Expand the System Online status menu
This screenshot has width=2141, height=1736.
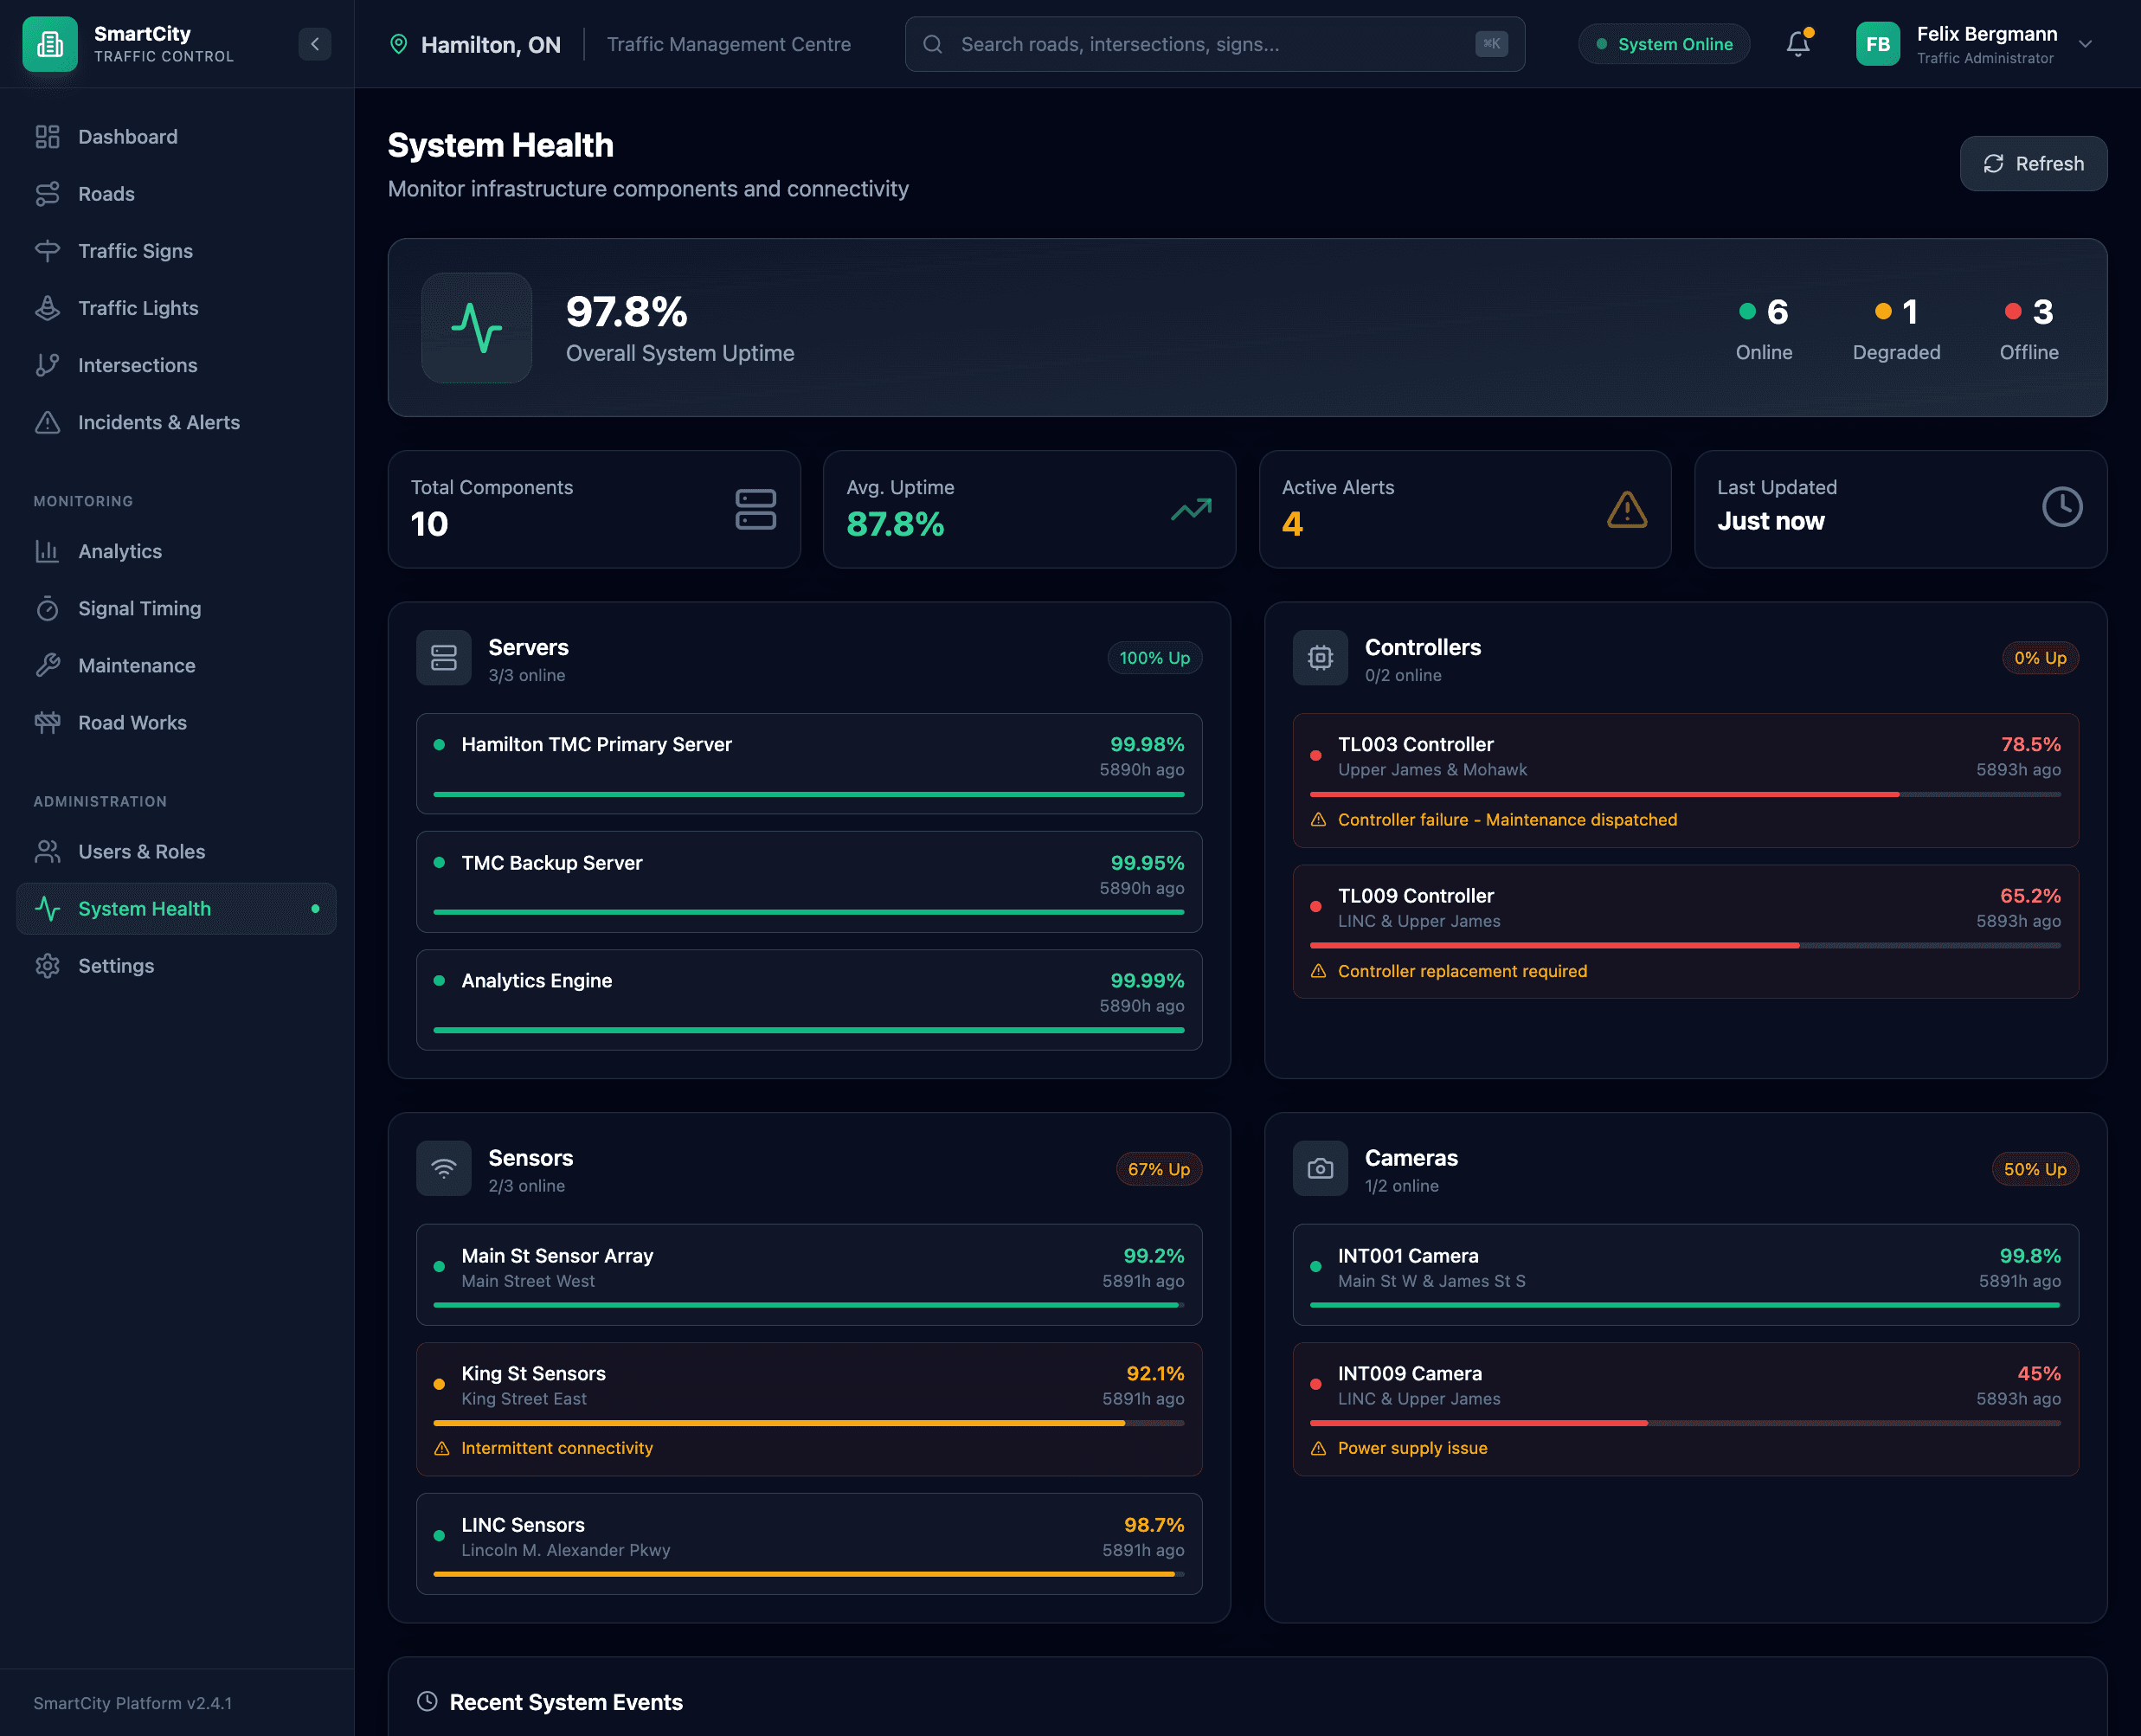1663,44
